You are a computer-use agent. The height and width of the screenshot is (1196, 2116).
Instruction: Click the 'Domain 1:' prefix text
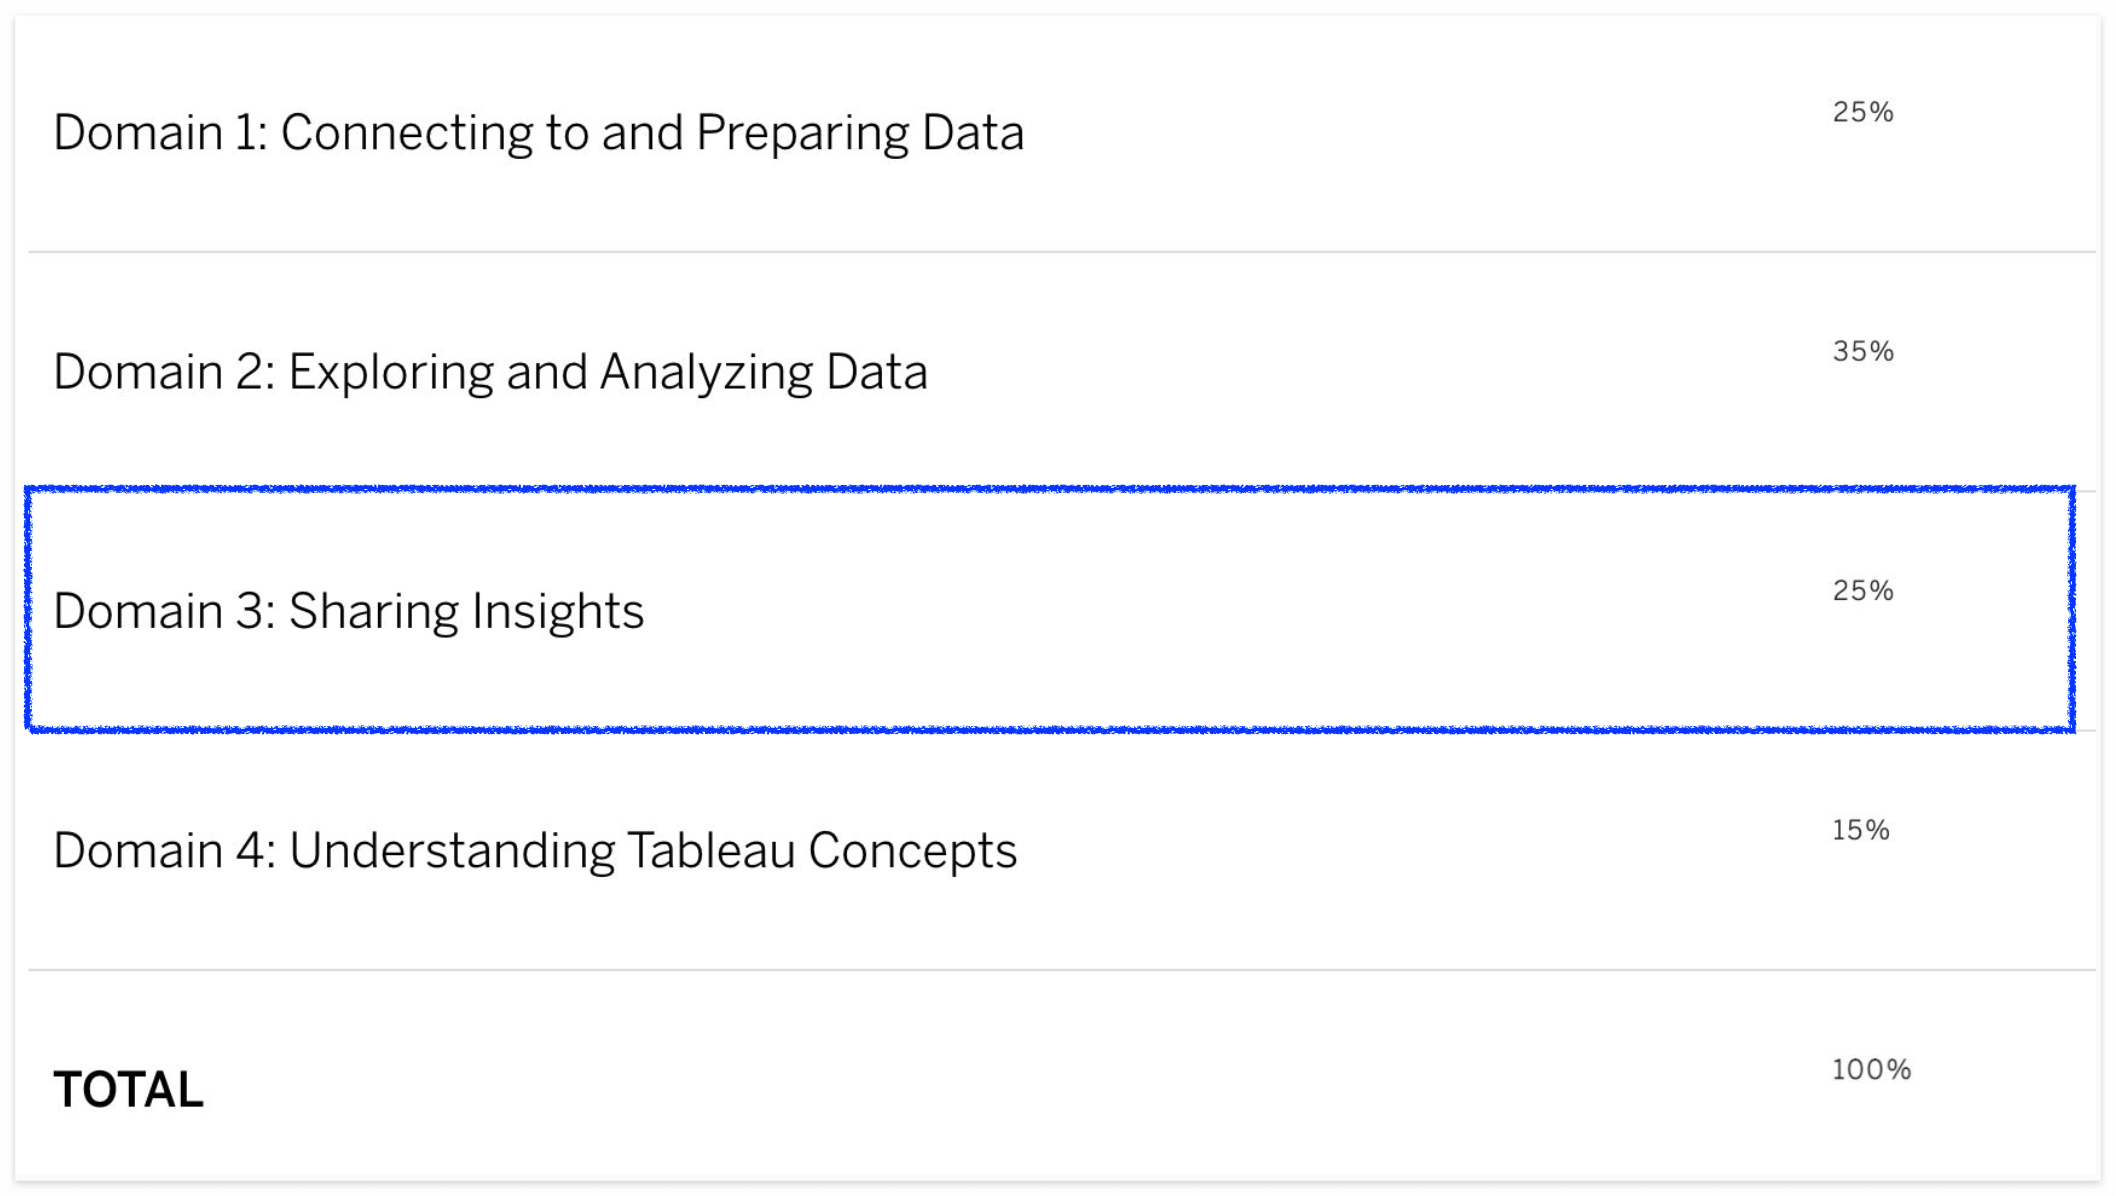tap(161, 133)
